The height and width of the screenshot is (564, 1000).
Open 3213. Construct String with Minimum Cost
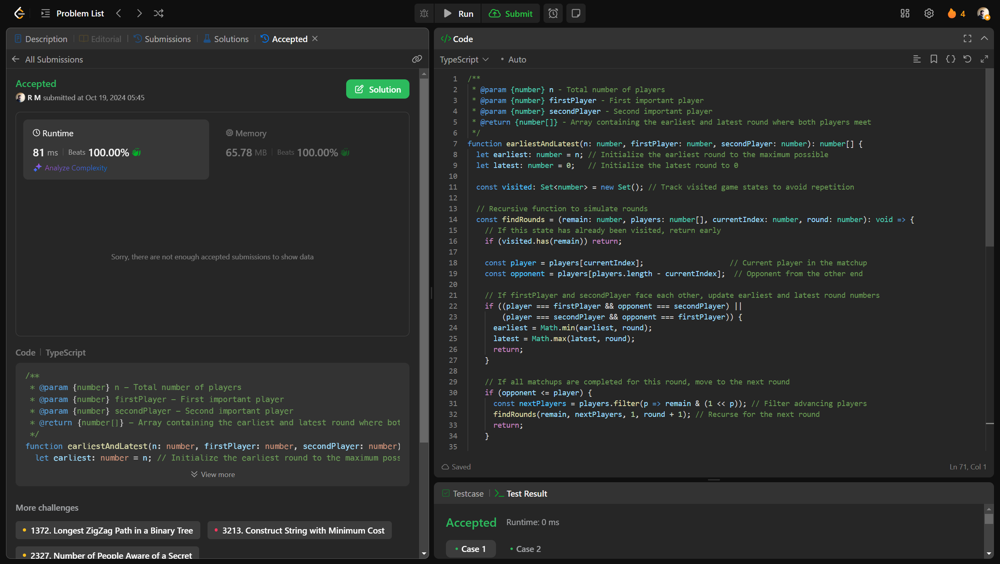point(300,530)
